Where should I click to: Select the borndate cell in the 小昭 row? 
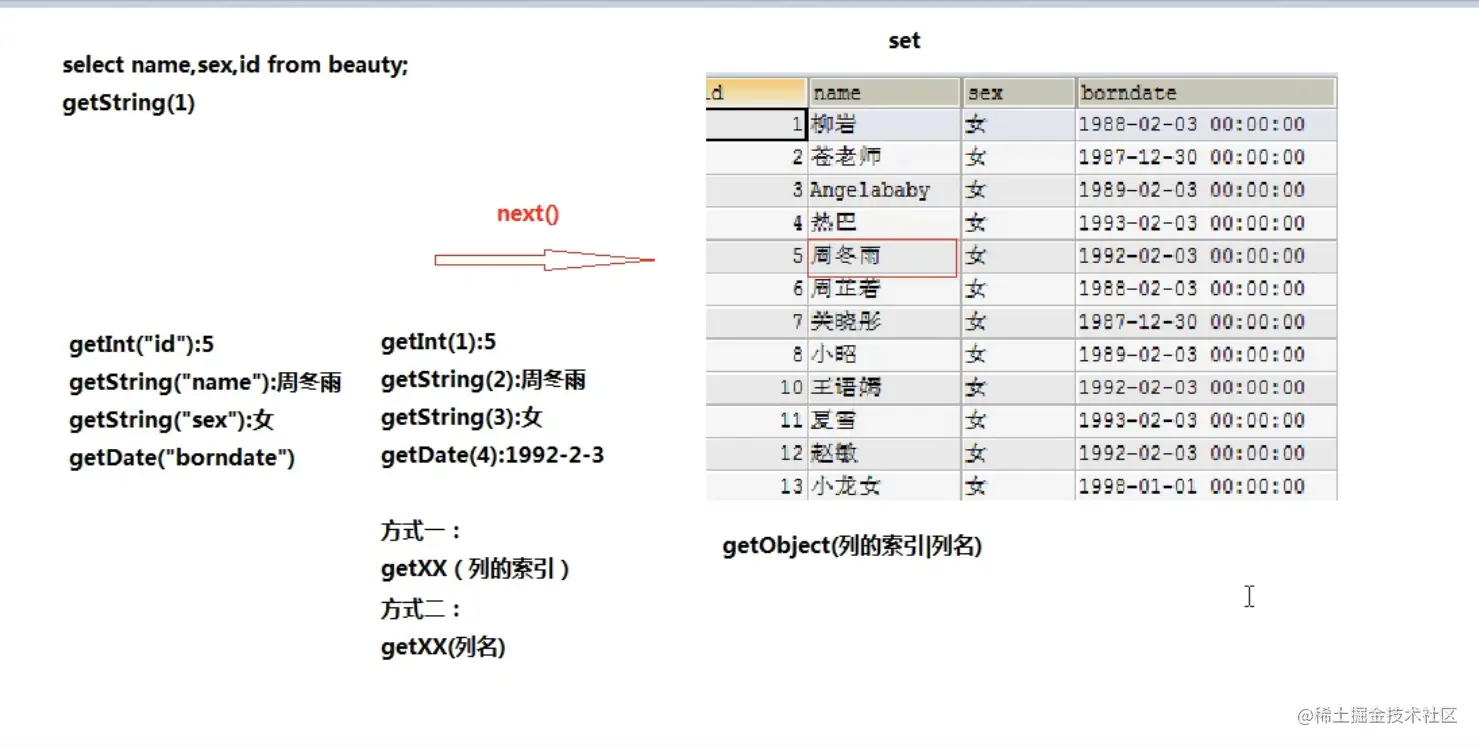(1206, 355)
